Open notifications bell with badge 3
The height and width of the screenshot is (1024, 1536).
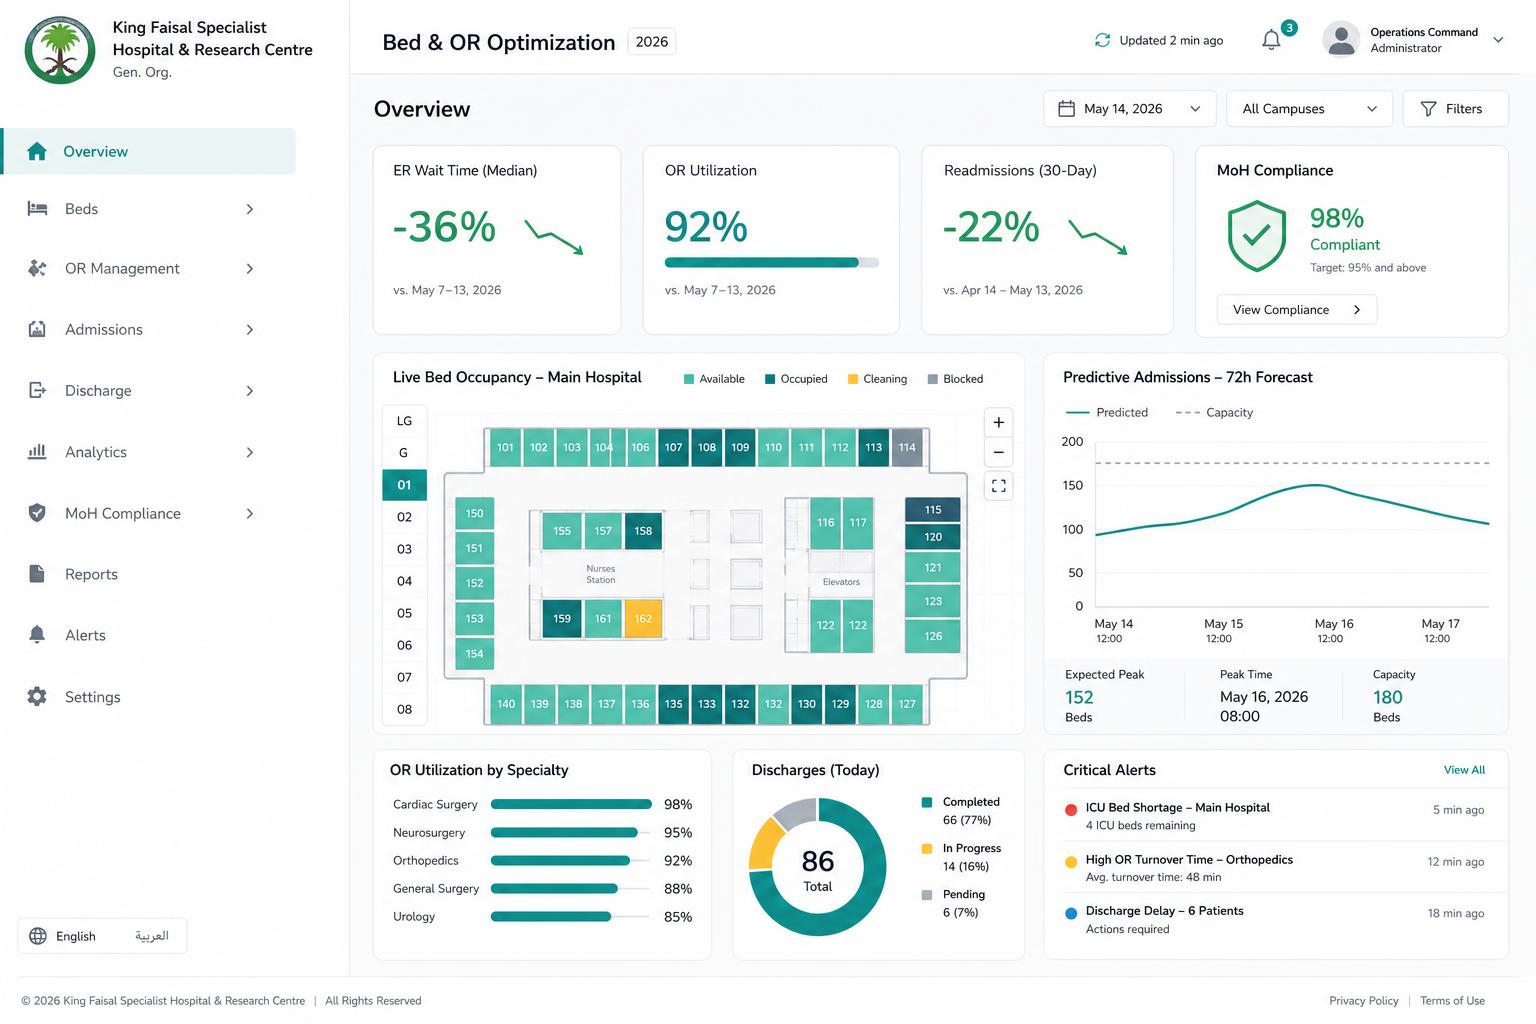(x=1272, y=40)
